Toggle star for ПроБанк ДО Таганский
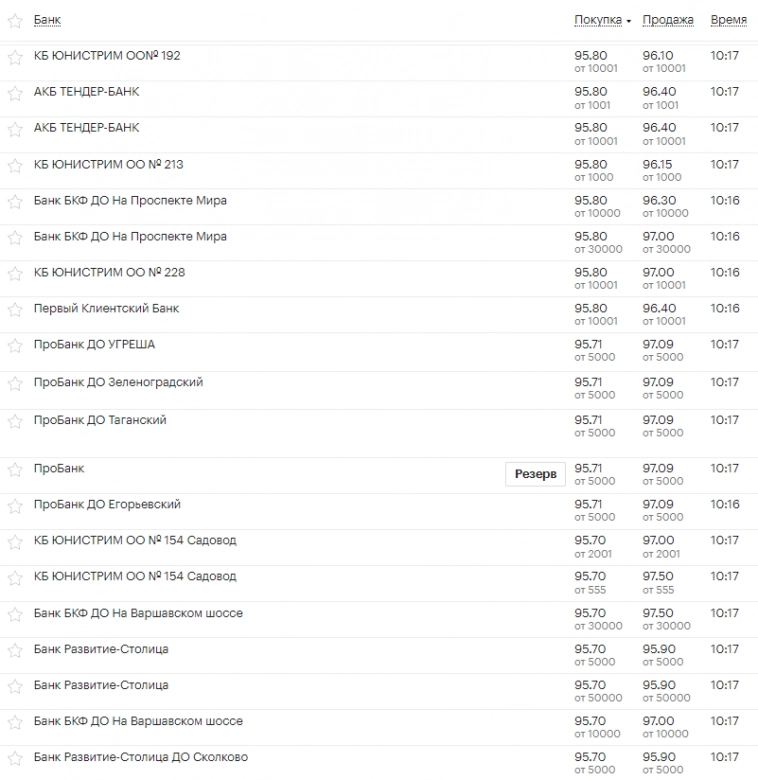The width and height of the screenshot is (758, 780). (15, 422)
